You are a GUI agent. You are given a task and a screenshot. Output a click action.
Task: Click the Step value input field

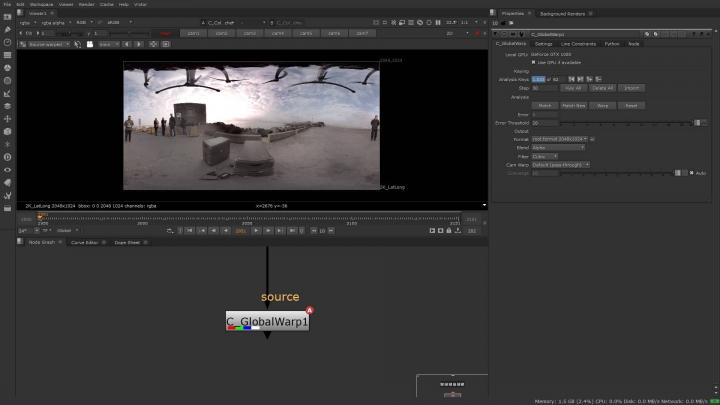point(541,88)
